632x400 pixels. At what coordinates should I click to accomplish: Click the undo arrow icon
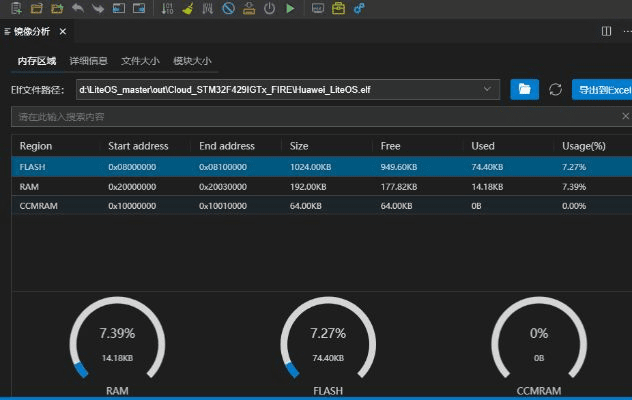click(77, 9)
